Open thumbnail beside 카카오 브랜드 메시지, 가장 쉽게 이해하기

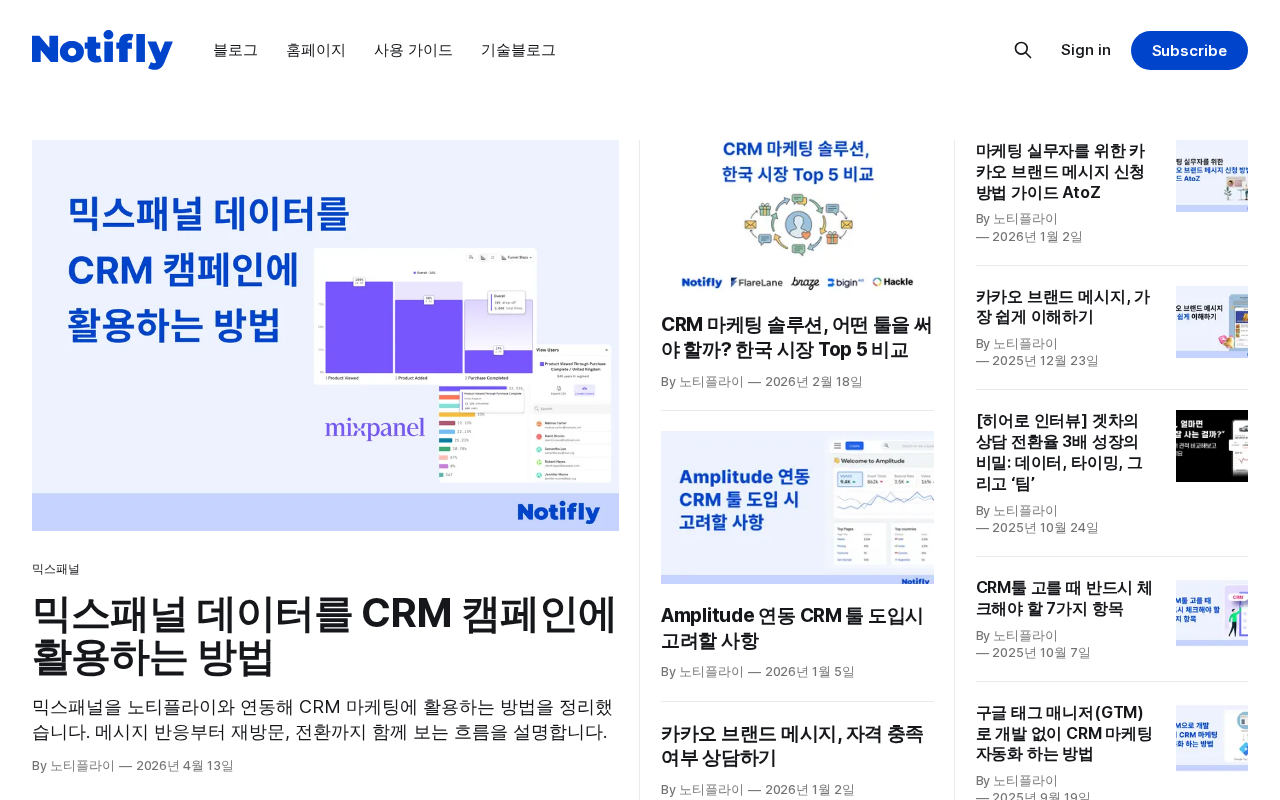pos(1212,322)
